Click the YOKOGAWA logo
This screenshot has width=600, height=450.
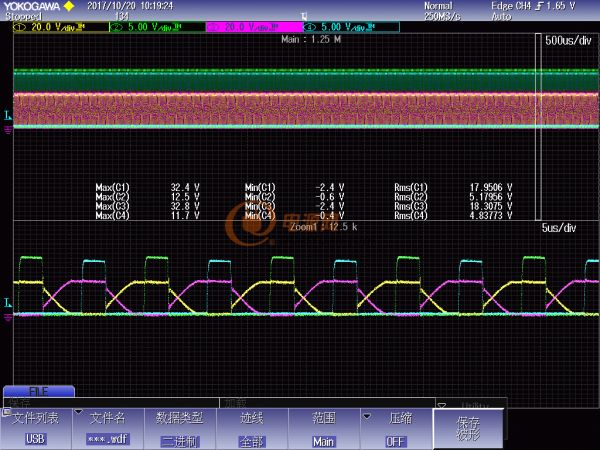point(32,6)
